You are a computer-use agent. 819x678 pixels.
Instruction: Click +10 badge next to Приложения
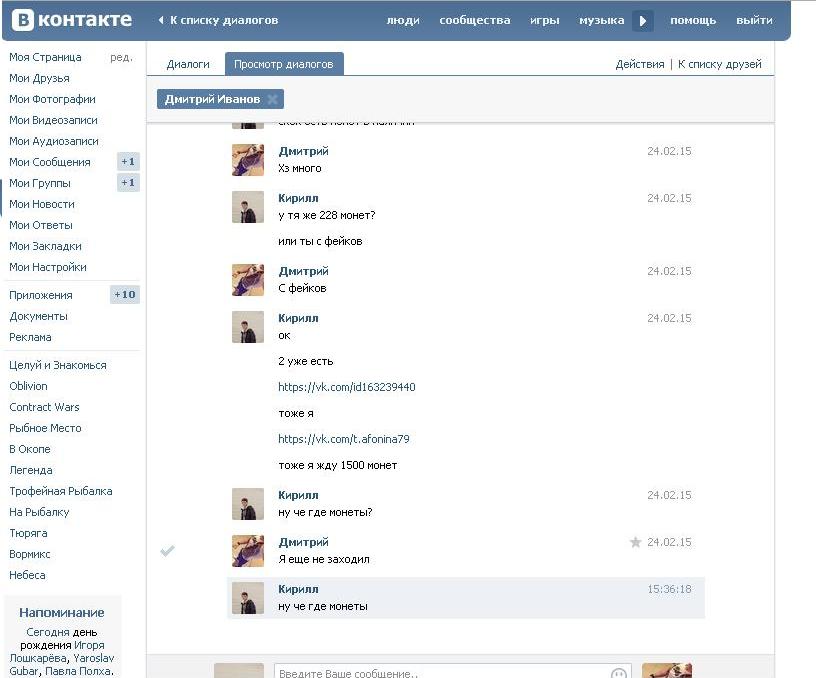[125, 295]
